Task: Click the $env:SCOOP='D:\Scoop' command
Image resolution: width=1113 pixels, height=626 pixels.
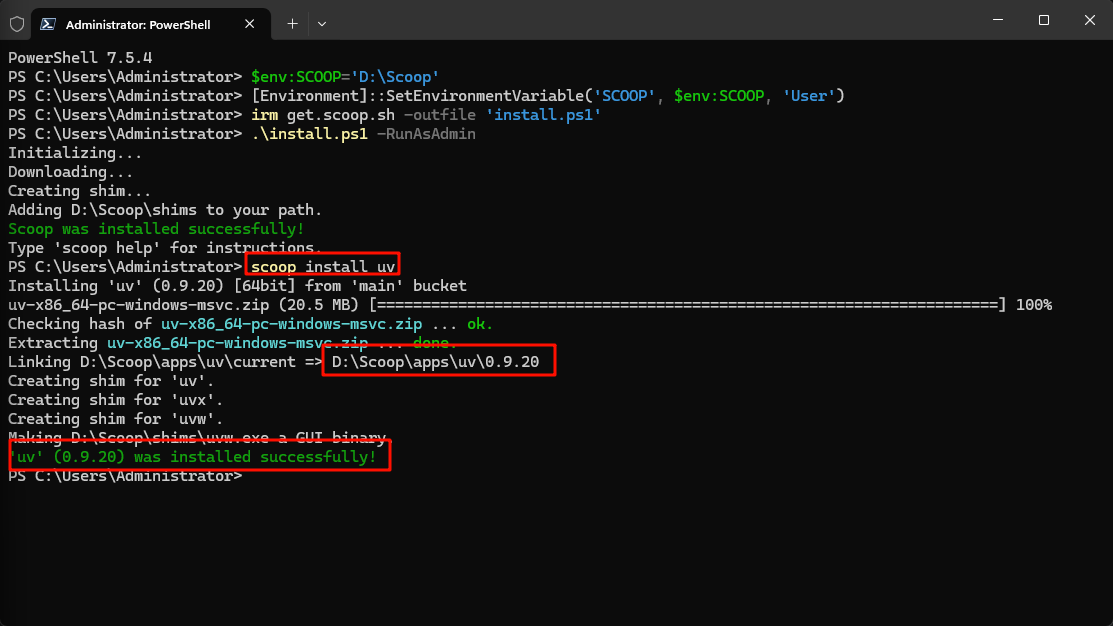Action: click(x=345, y=77)
